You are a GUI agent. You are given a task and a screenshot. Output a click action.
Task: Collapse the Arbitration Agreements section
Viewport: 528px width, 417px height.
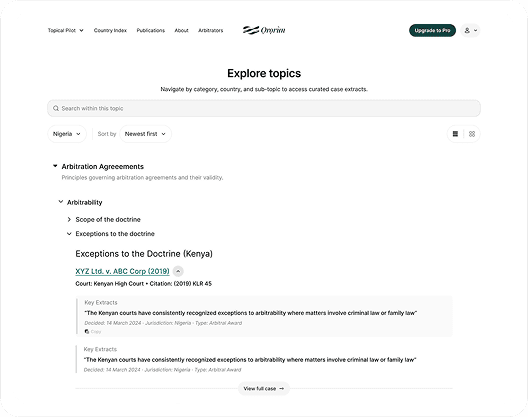55,166
